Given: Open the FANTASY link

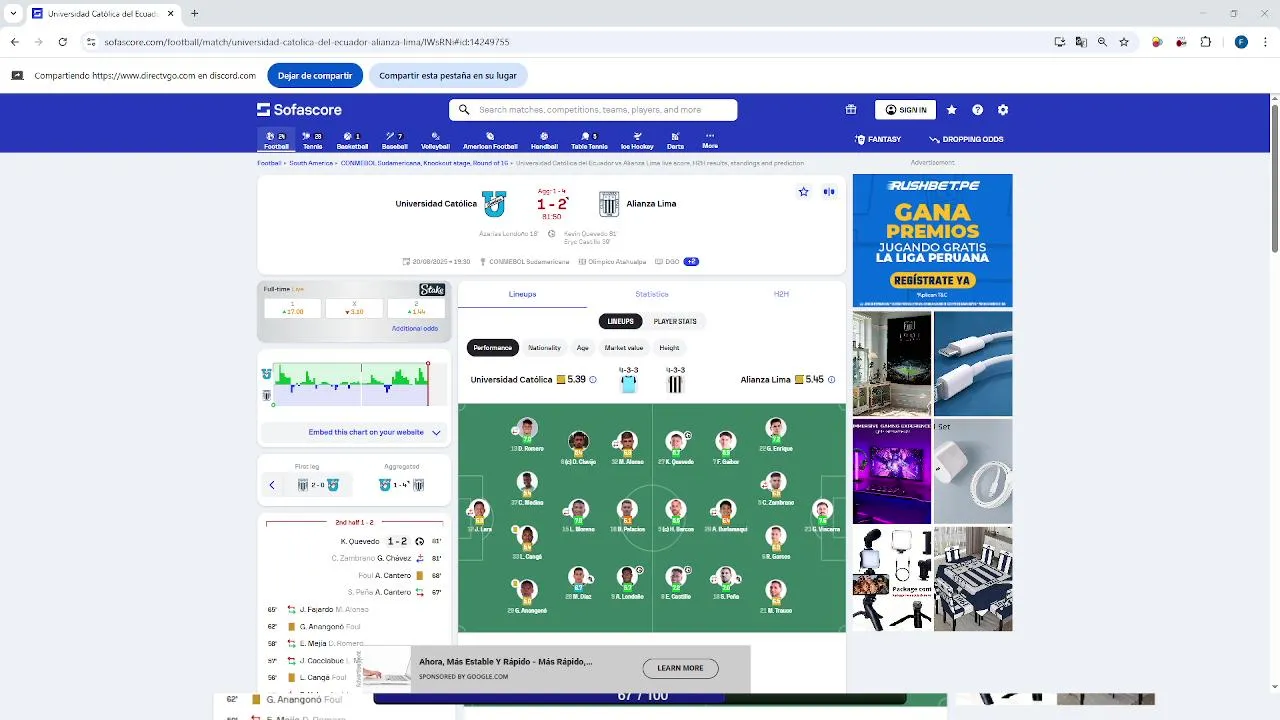Looking at the screenshot, I should click(x=878, y=140).
